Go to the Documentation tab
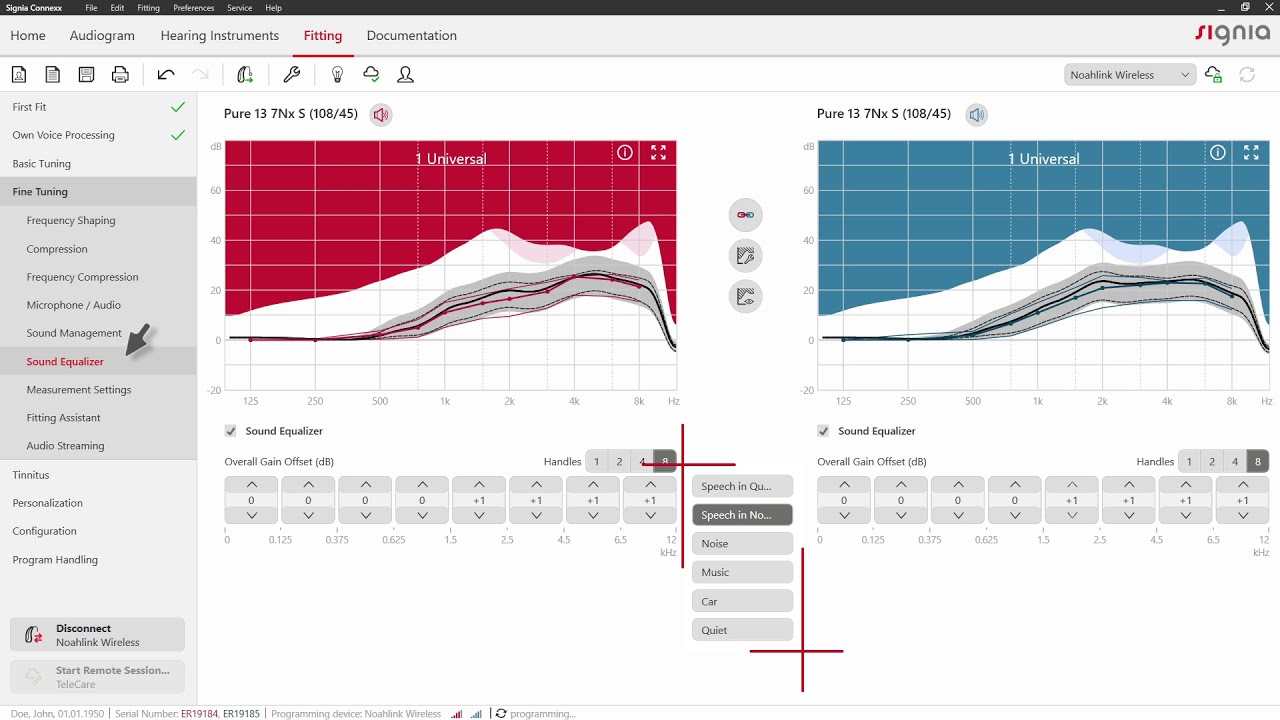Viewport: 1280px width, 720px height. pyautogui.click(x=412, y=35)
